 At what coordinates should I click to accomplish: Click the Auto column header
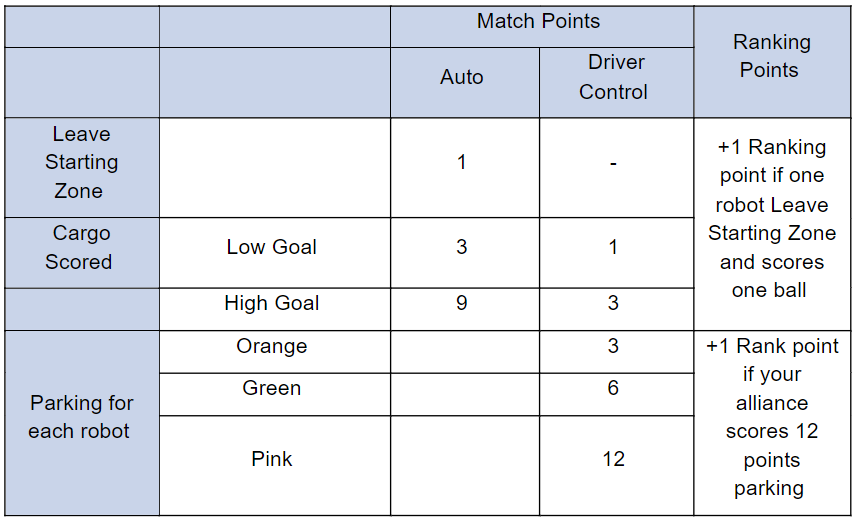tap(462, 77)
